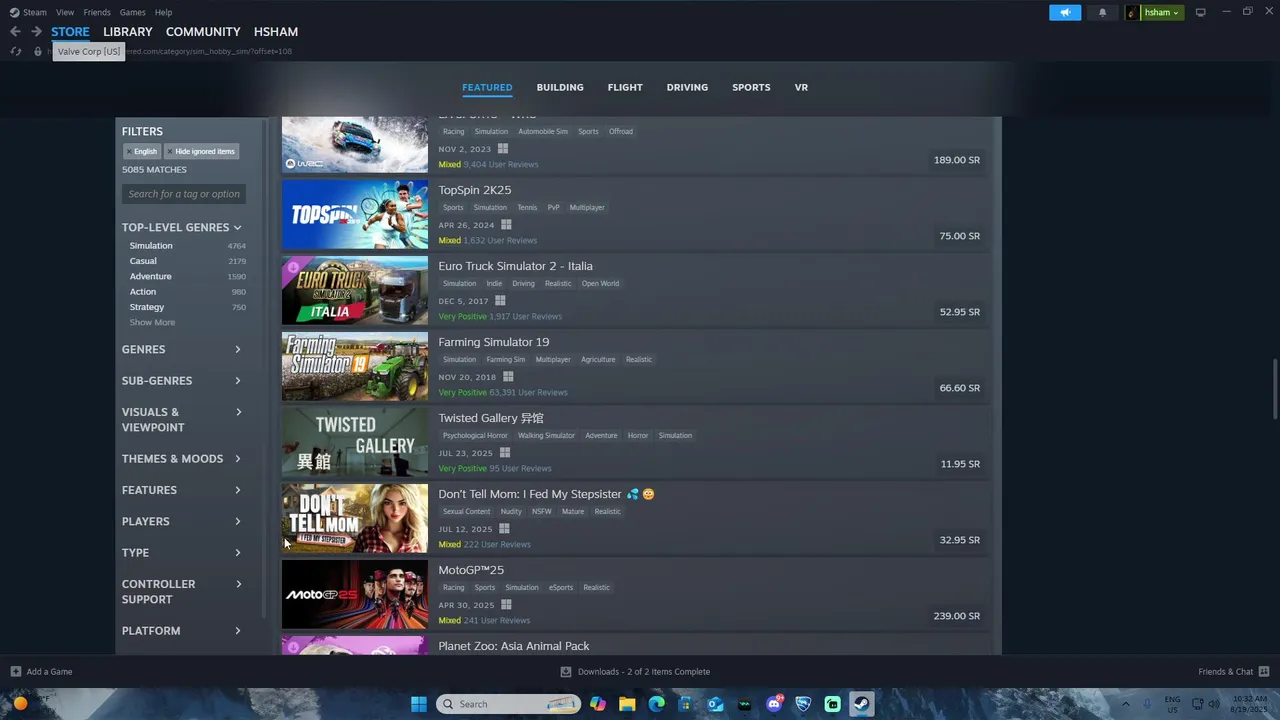Open Copilot from the taskbar
Screen dimensions: 1280x720
point(597,704)
